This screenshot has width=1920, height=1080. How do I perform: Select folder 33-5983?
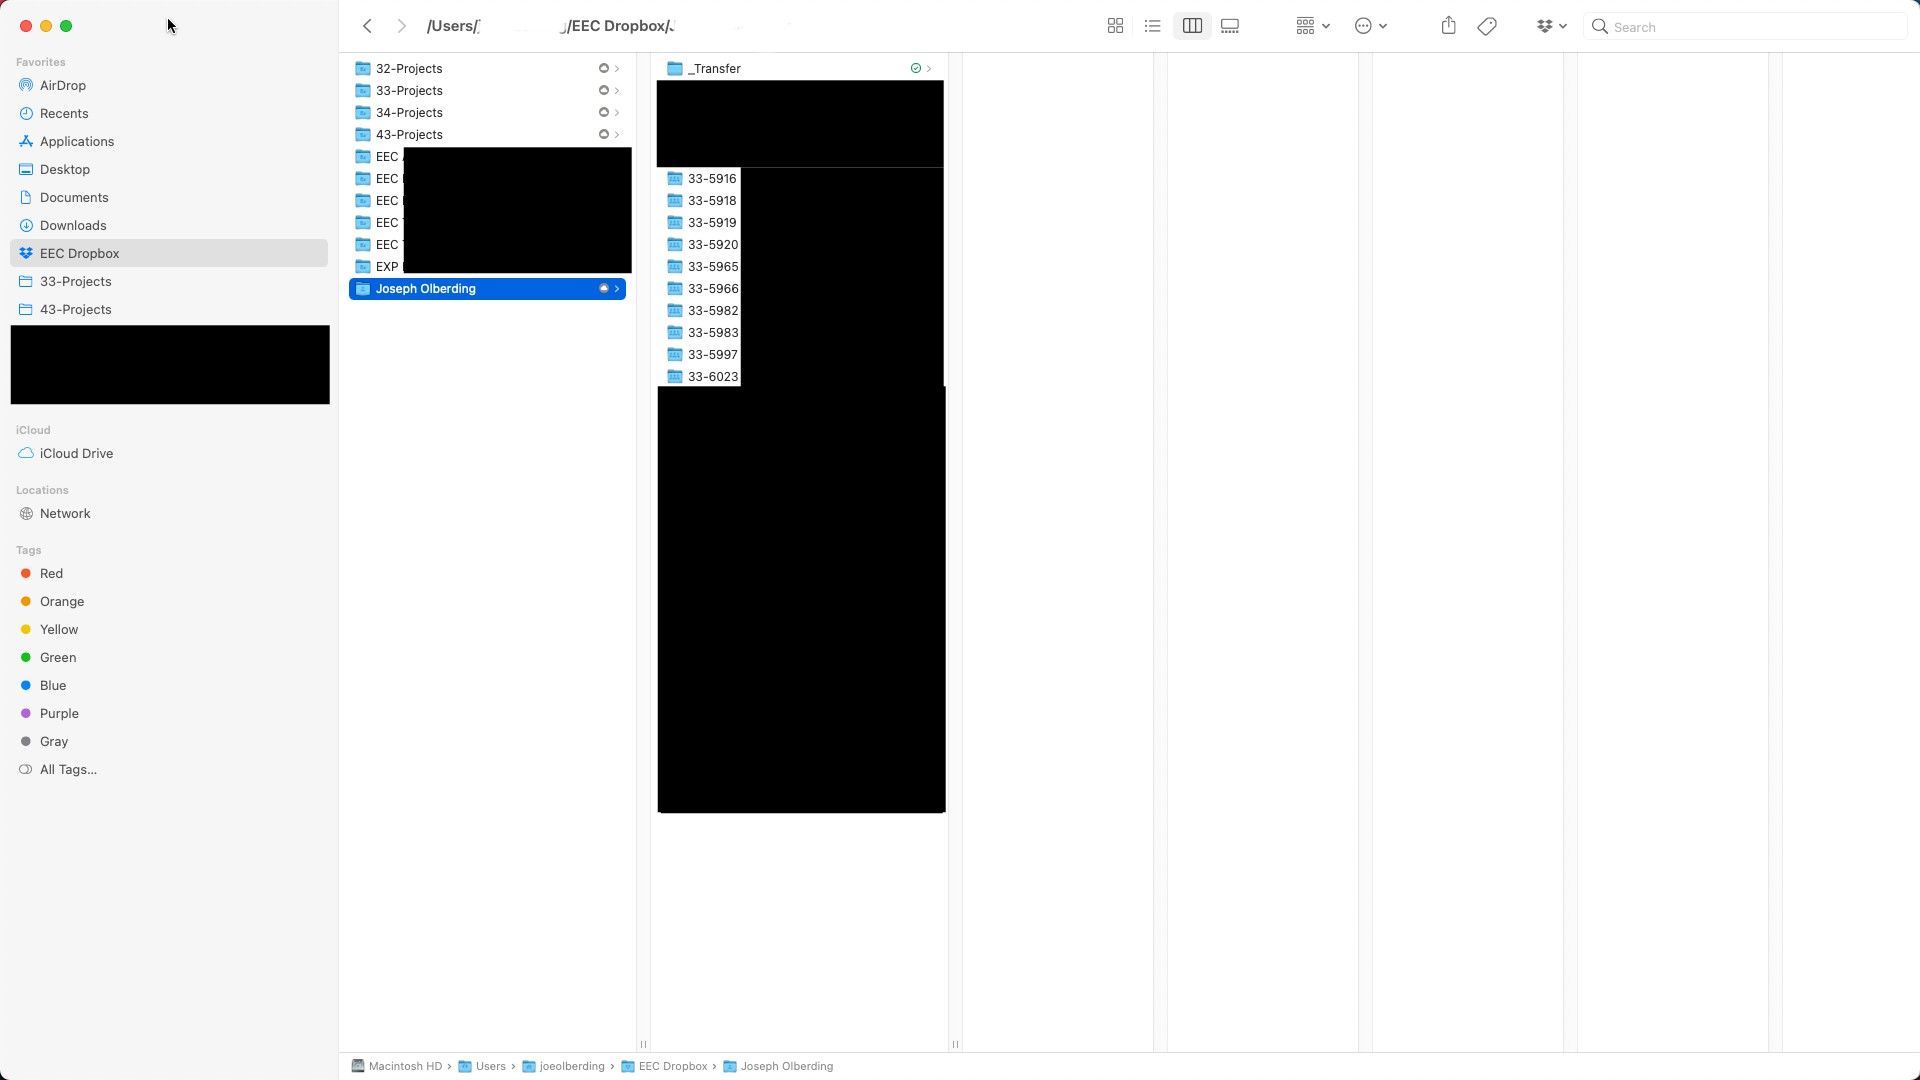click(702, 332)
